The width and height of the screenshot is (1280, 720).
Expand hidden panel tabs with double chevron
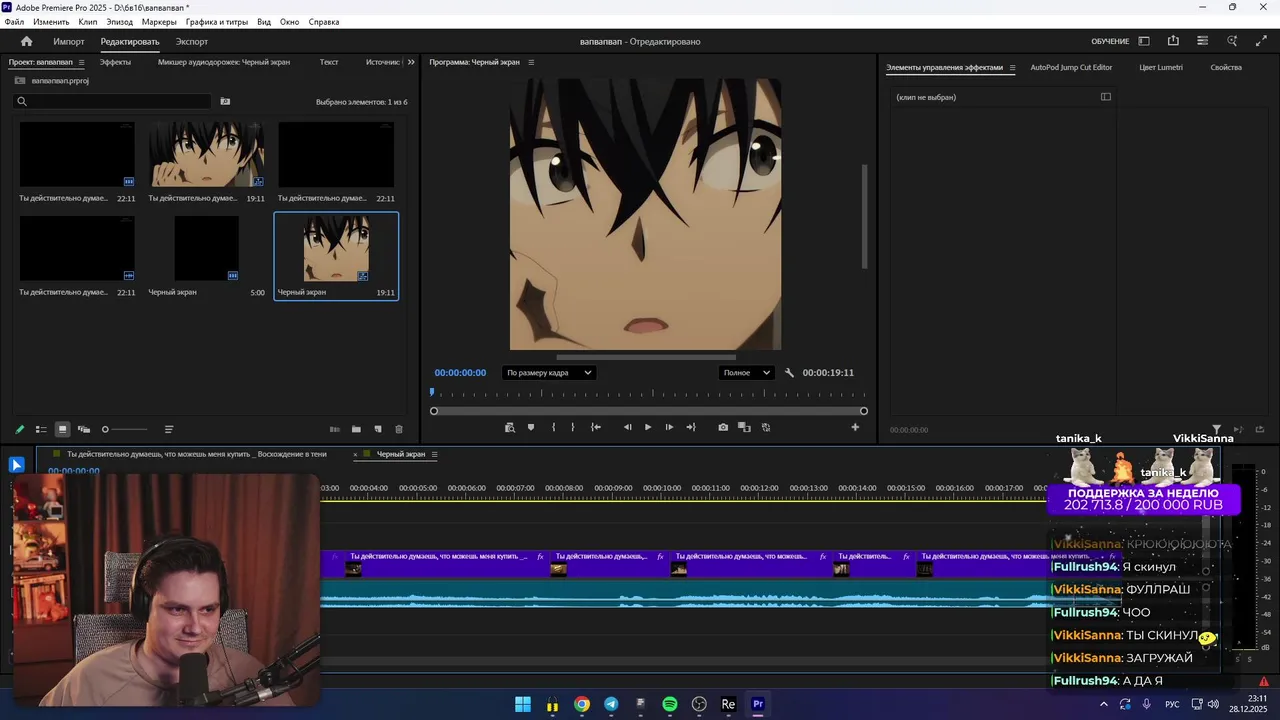[x=410, y=62]
